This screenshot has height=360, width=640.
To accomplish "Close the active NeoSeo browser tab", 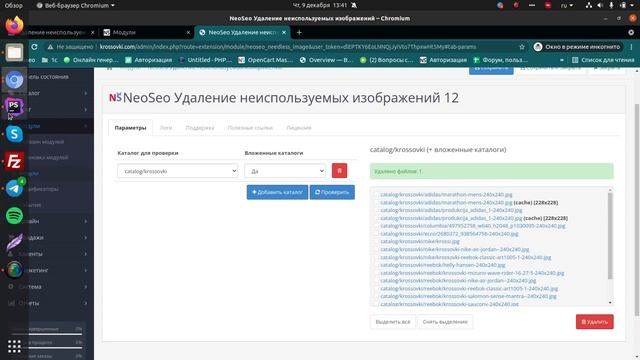I will [284, 32].
